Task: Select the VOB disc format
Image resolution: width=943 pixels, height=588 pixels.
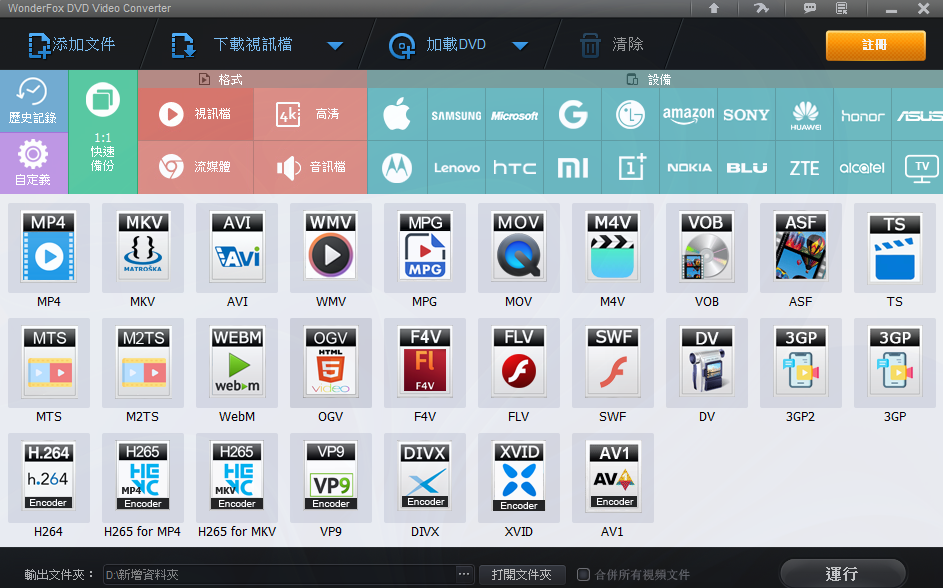Action: [707, 247]
